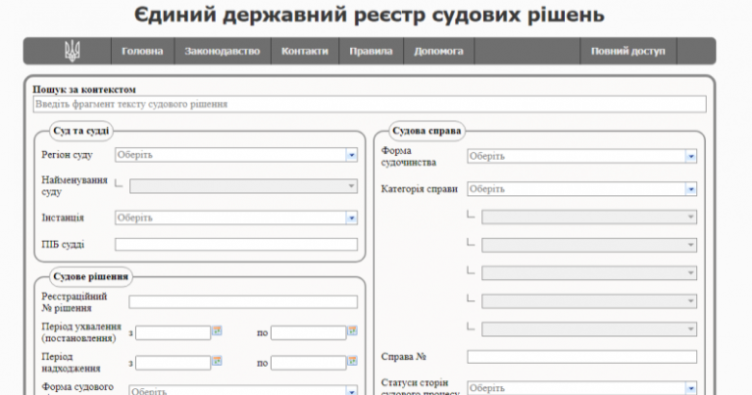Open the Найменування суду dropdown

(x=243, y=186)
